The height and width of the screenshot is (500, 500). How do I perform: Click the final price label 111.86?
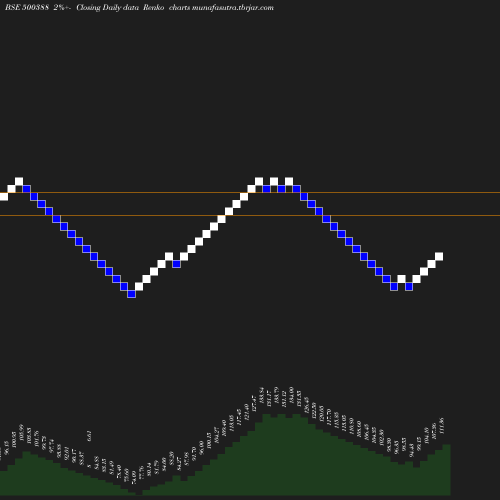pyautogui.click(x=442, y=426)
